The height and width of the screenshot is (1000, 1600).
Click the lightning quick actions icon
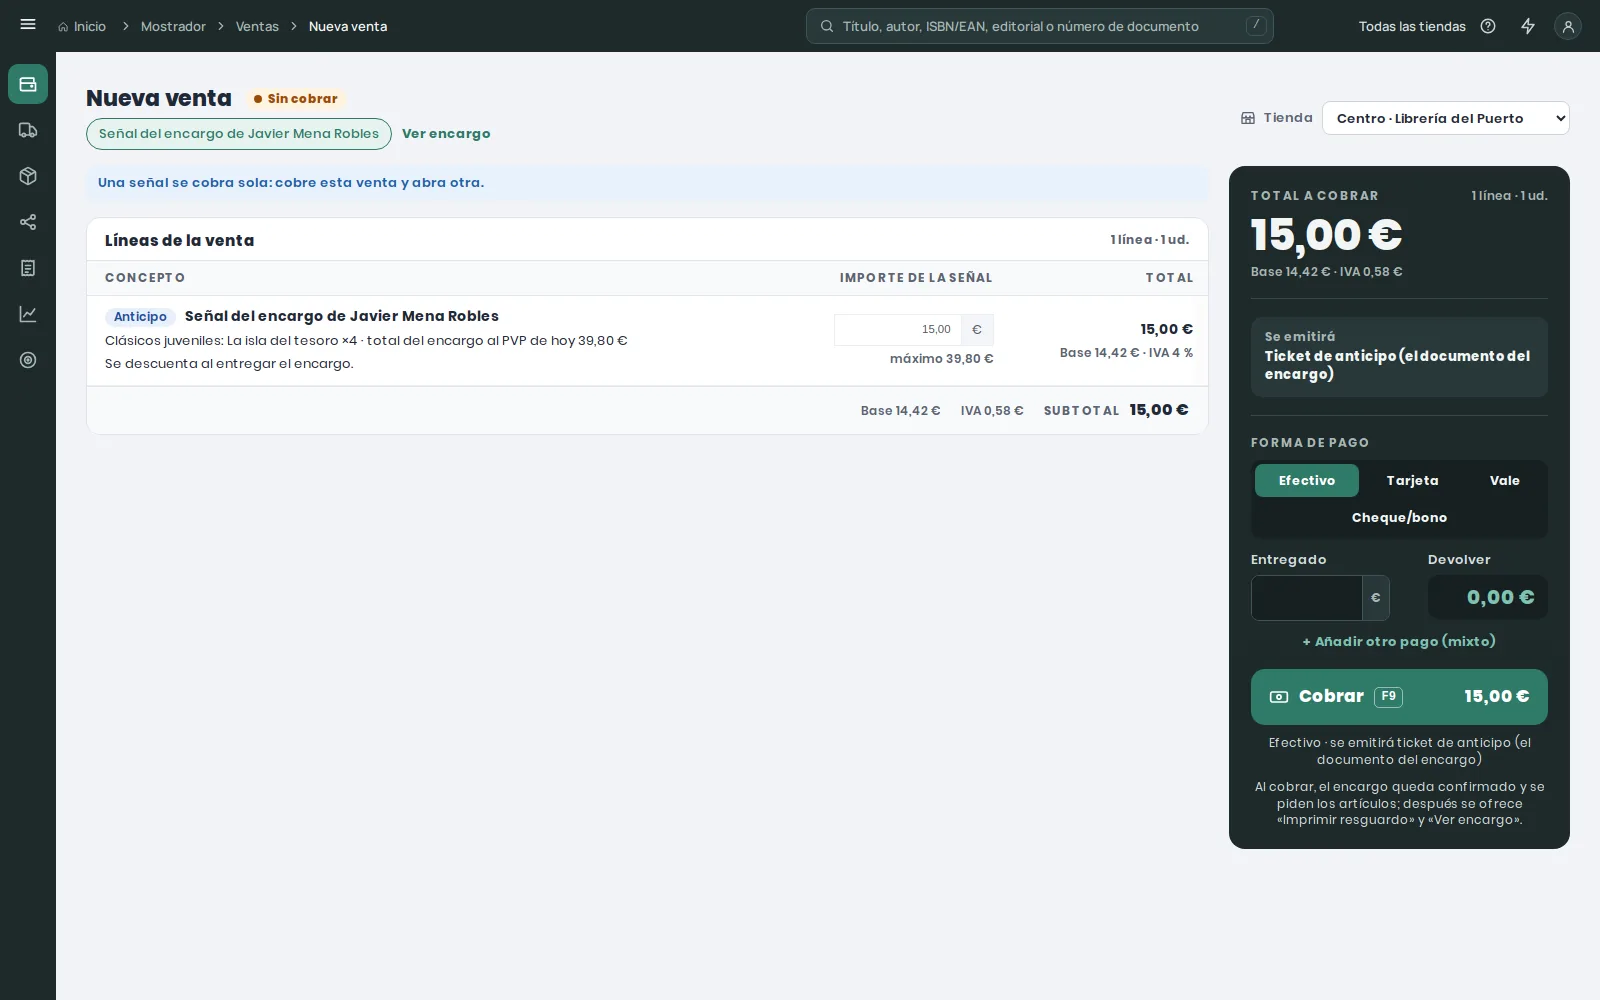(1528, 26)
